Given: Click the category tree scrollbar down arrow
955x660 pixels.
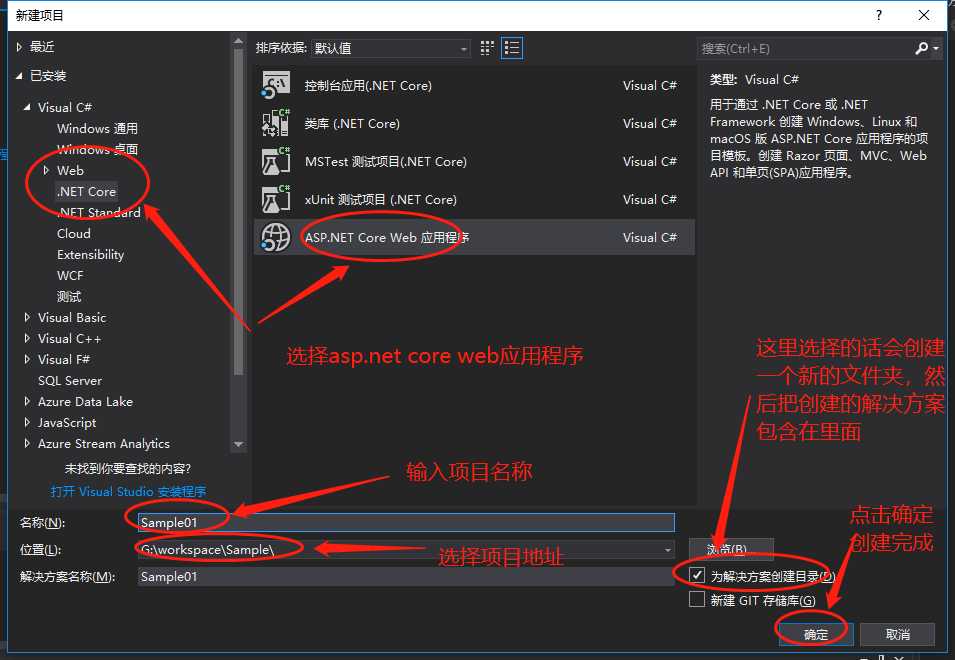Looking at the screenshot, I should 238,444.
